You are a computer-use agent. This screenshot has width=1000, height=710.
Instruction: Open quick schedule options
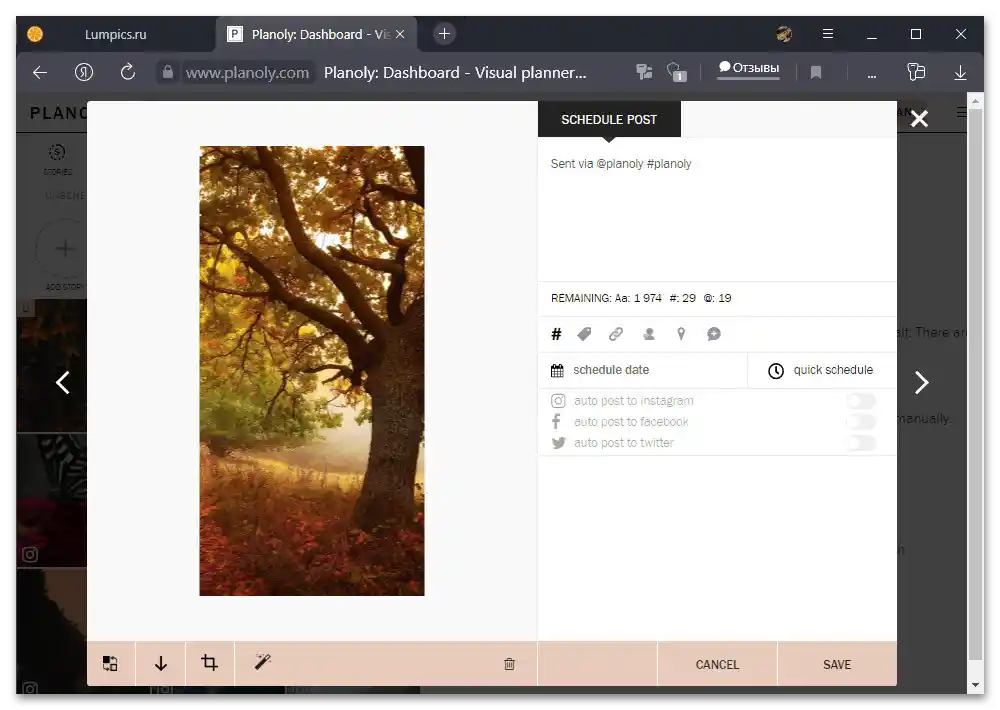pos(821,370)
